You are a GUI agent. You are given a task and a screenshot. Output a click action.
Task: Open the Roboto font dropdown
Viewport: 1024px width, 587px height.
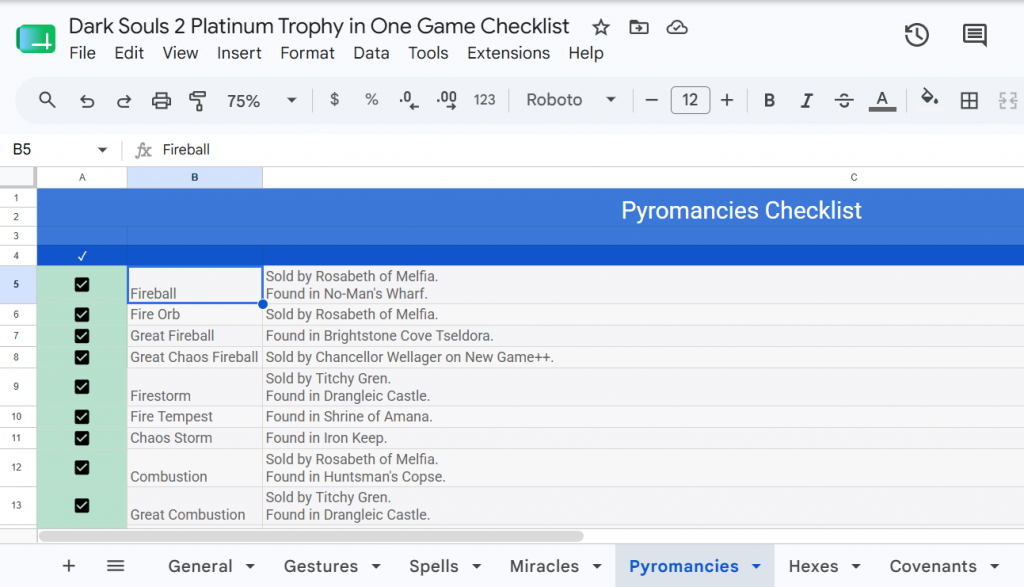(x=611, y=100)
